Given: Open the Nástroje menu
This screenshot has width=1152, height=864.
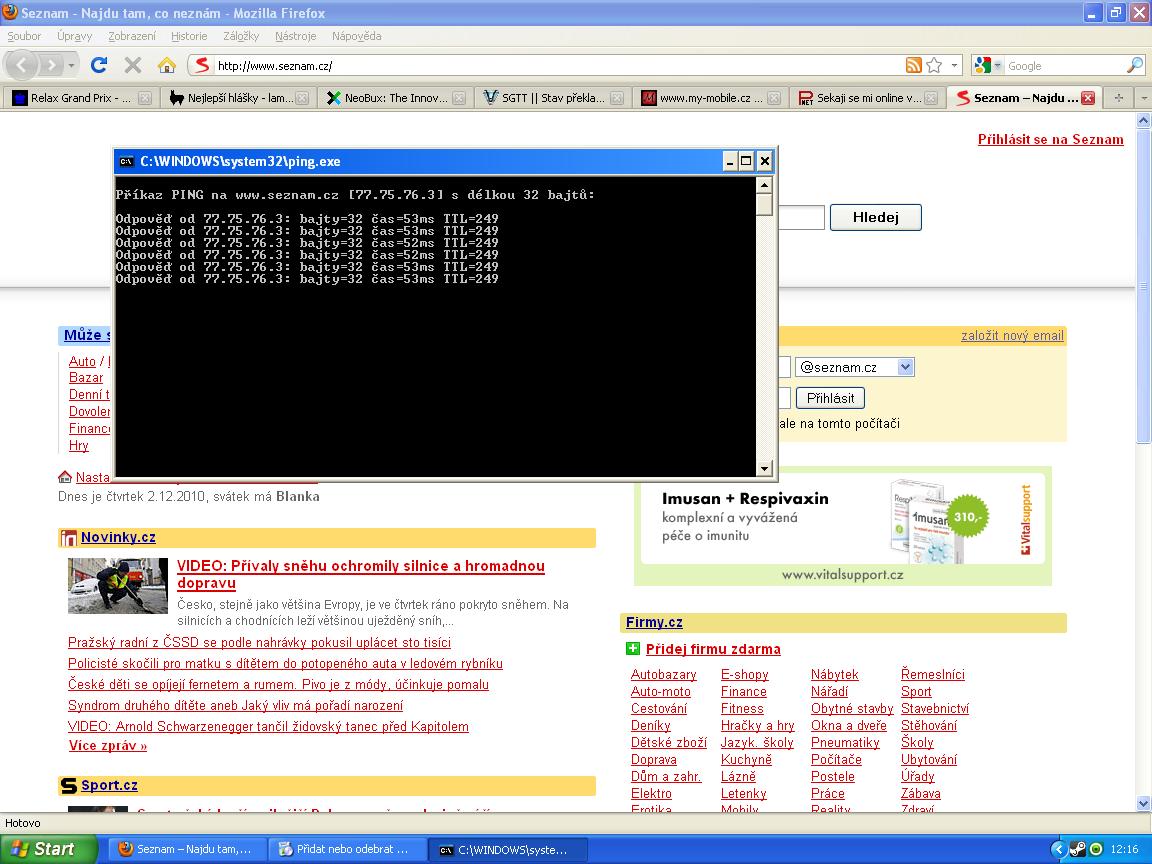Looking at the screenshot, I should pos(295,36).
